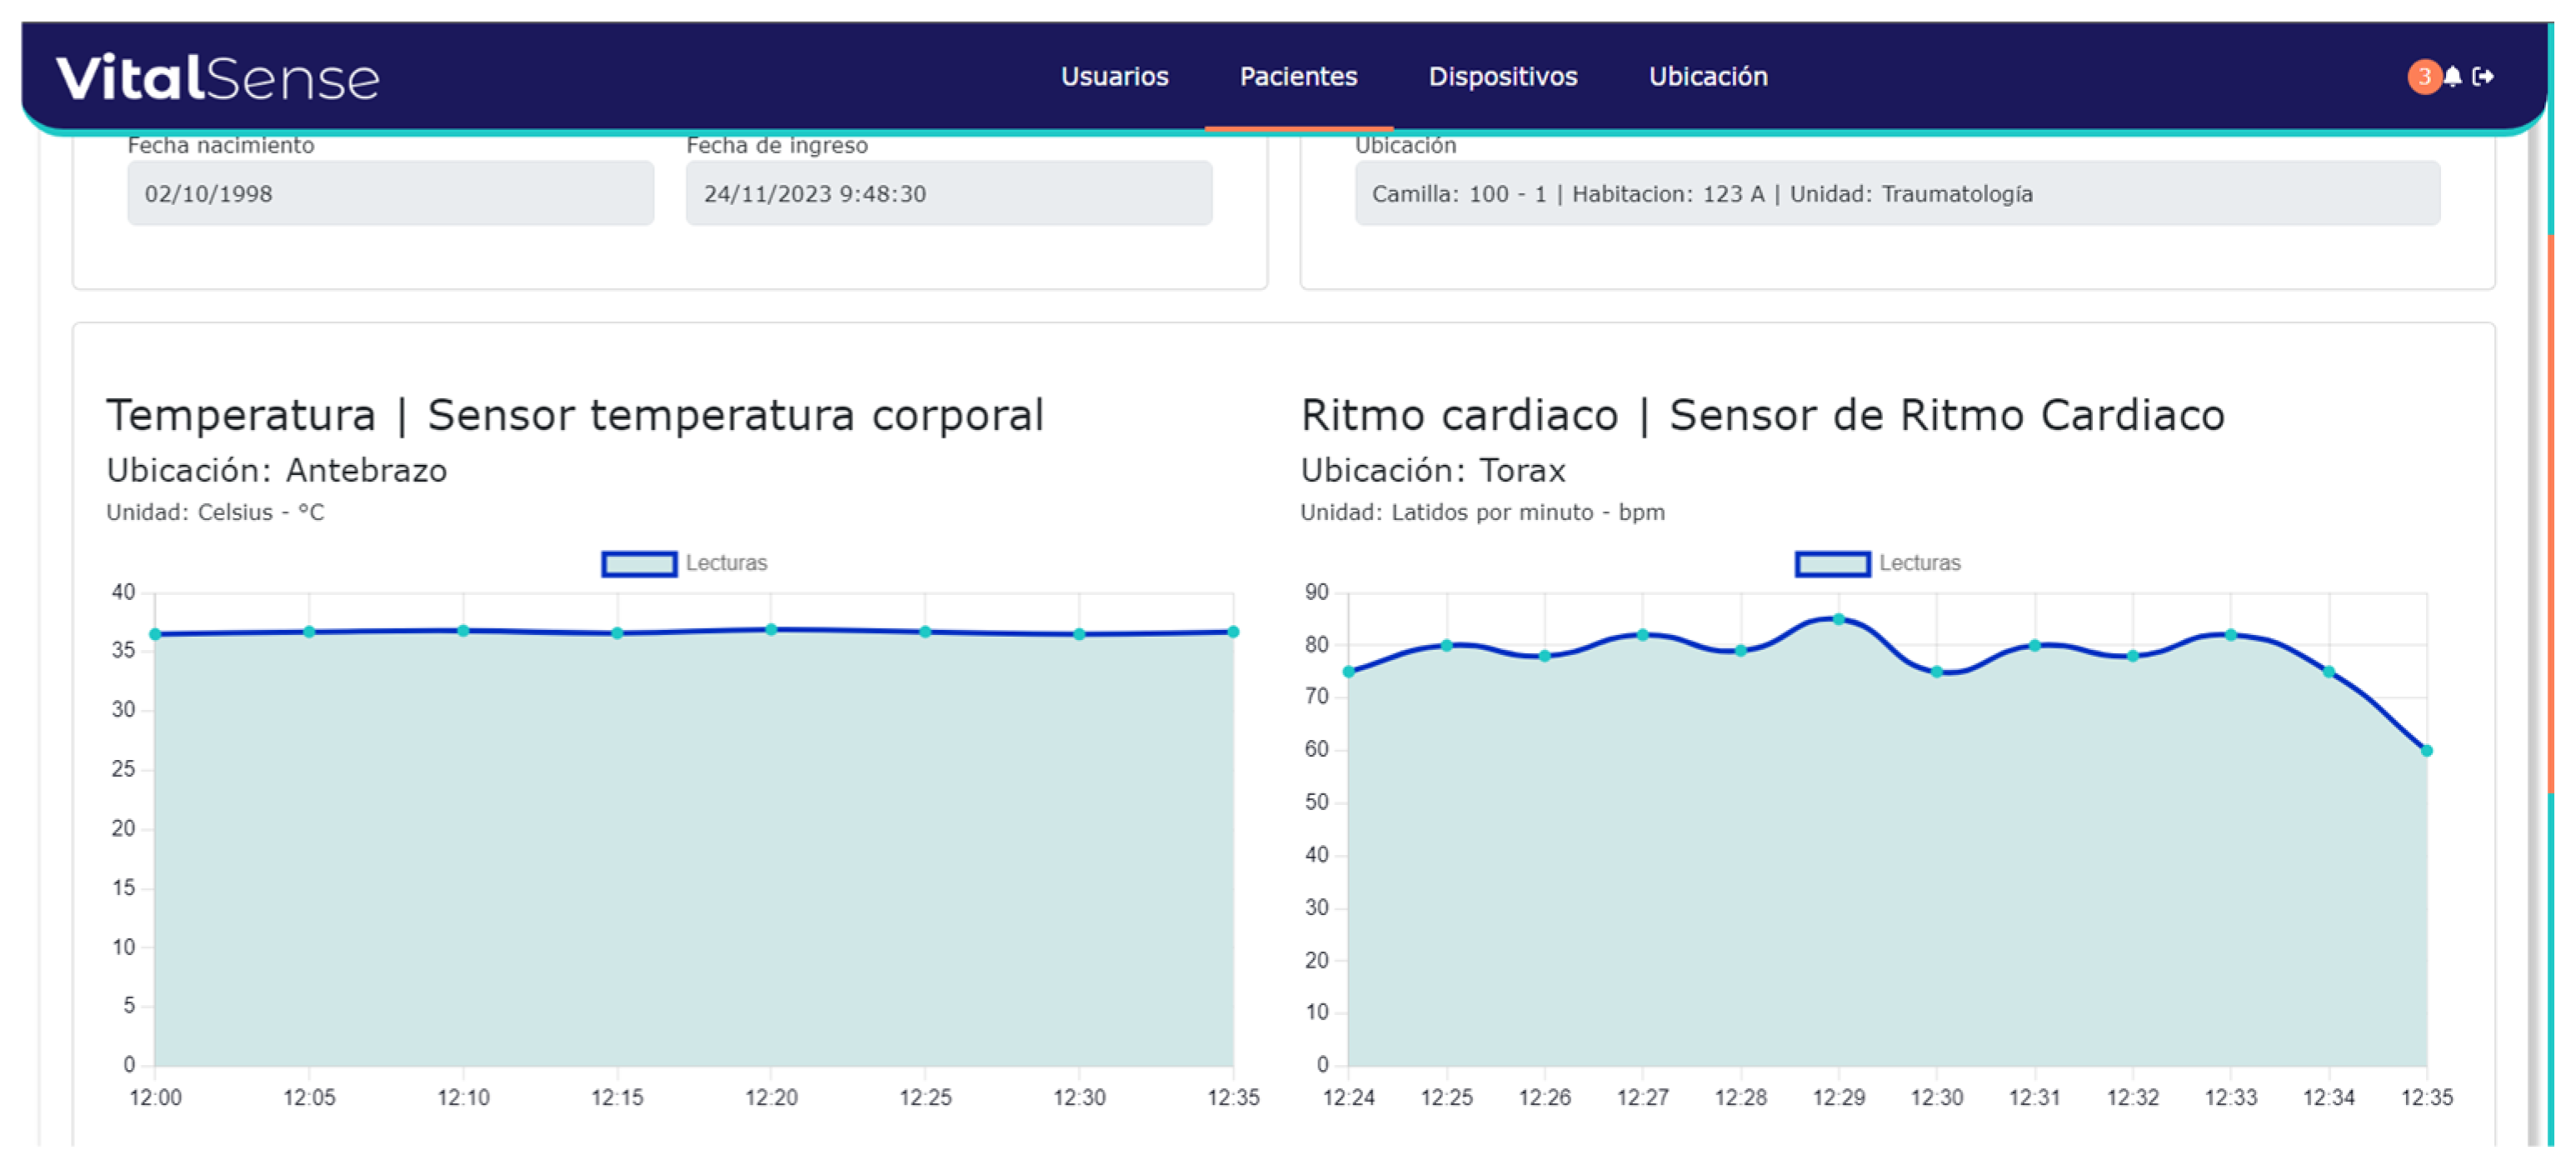This screenshot has width=2576, height=1175.
Task: Click the heart rate point at 12:35
Action: point(2426,750)
